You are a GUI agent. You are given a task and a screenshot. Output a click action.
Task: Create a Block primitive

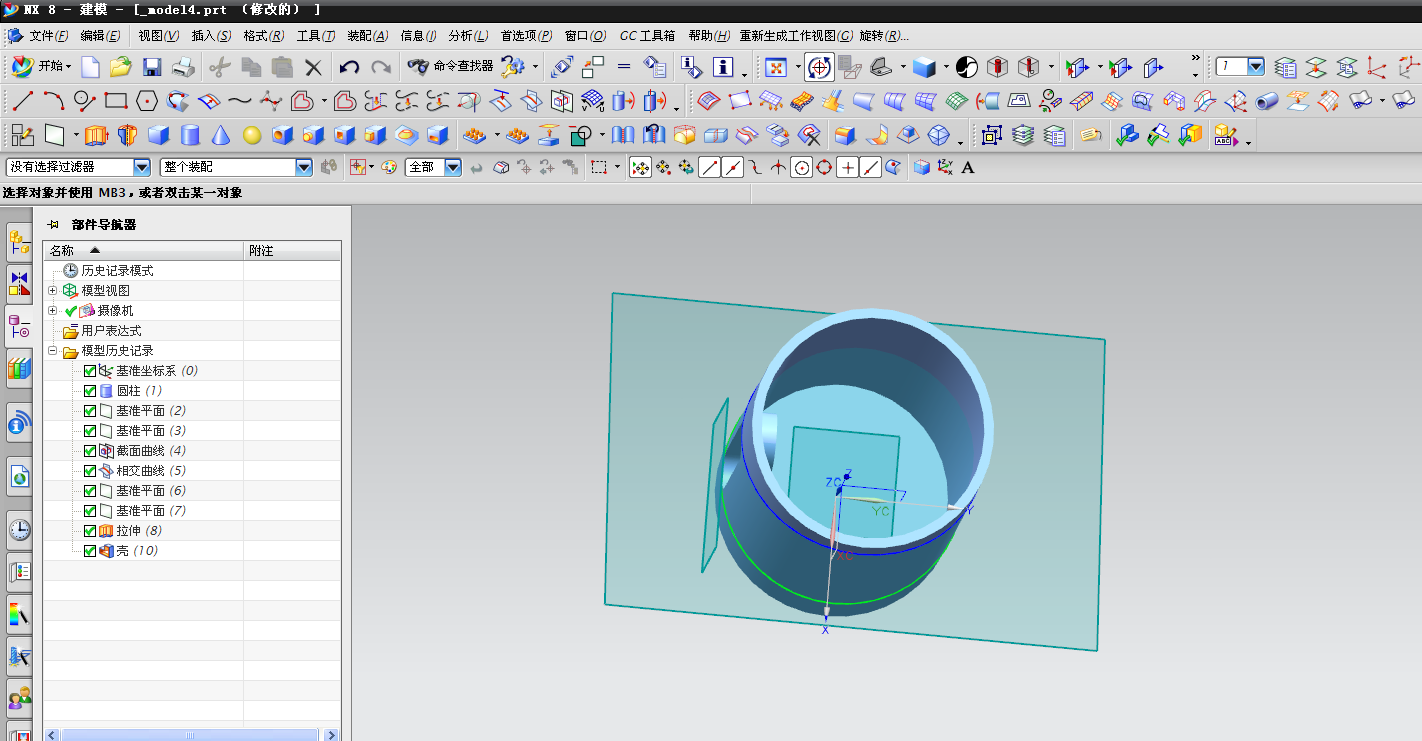[x=158, y=135]
